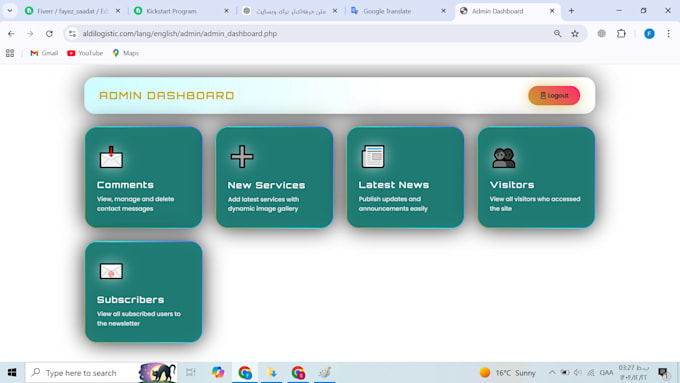The height and width of the screenshot is (383, 680).
Task: Open the Windows Start menu
Action: pyautogui.click(x=12, y=373)
